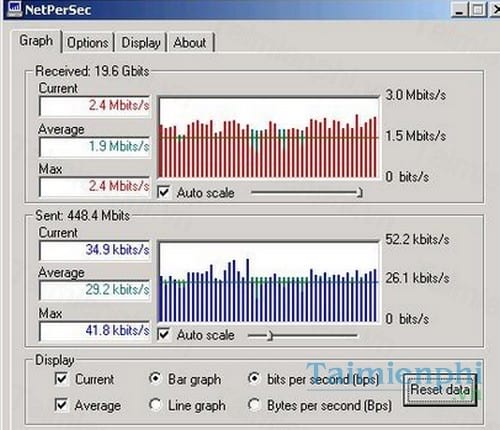Click the Received Max 2.4 Mbits/s field
The width and height of the screenshot is (500, 430).
(x=95, y=186)
